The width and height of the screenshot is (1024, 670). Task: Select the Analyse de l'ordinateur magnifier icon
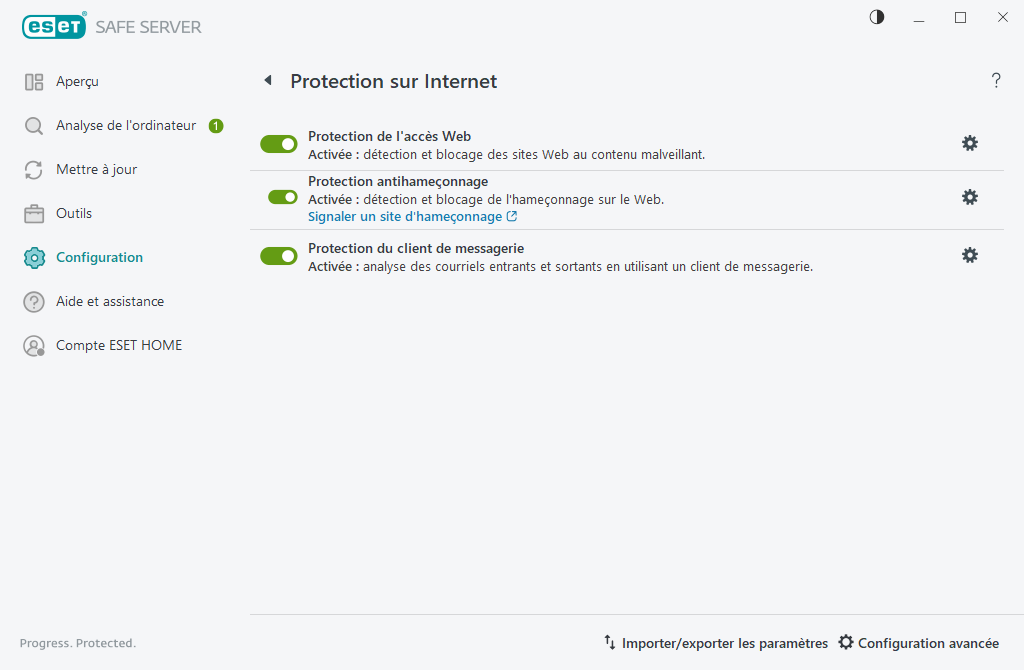tap(33, 125)
